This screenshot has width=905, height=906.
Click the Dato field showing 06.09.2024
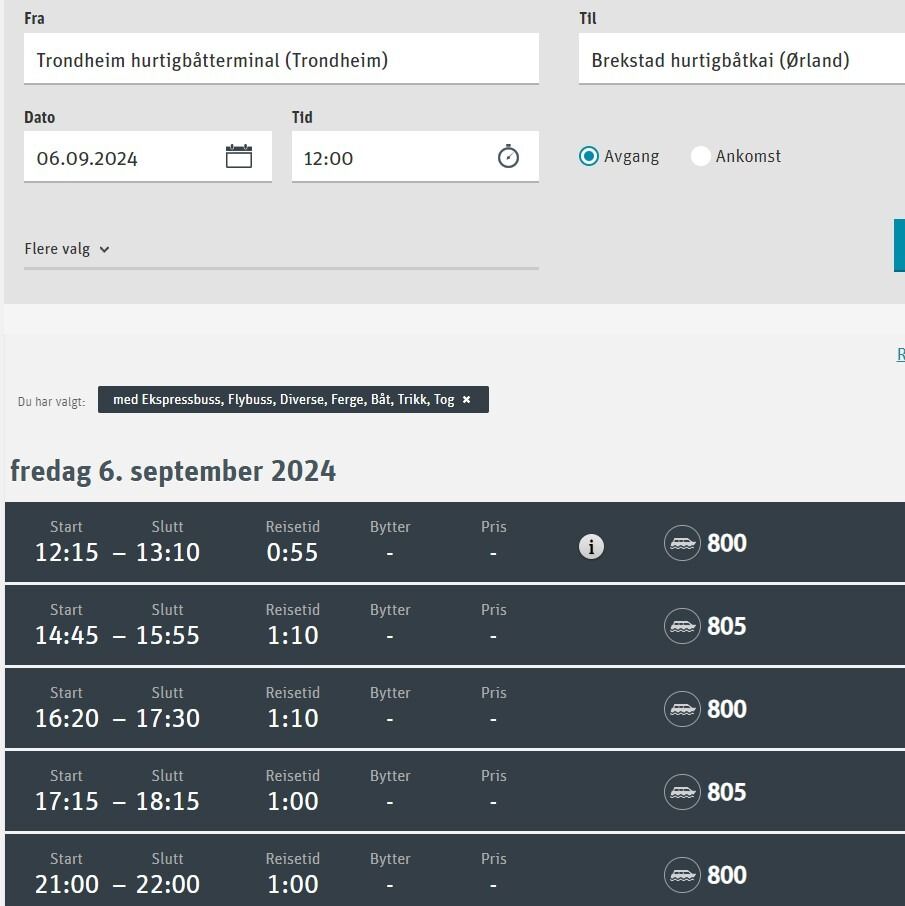tap(148, 157)
